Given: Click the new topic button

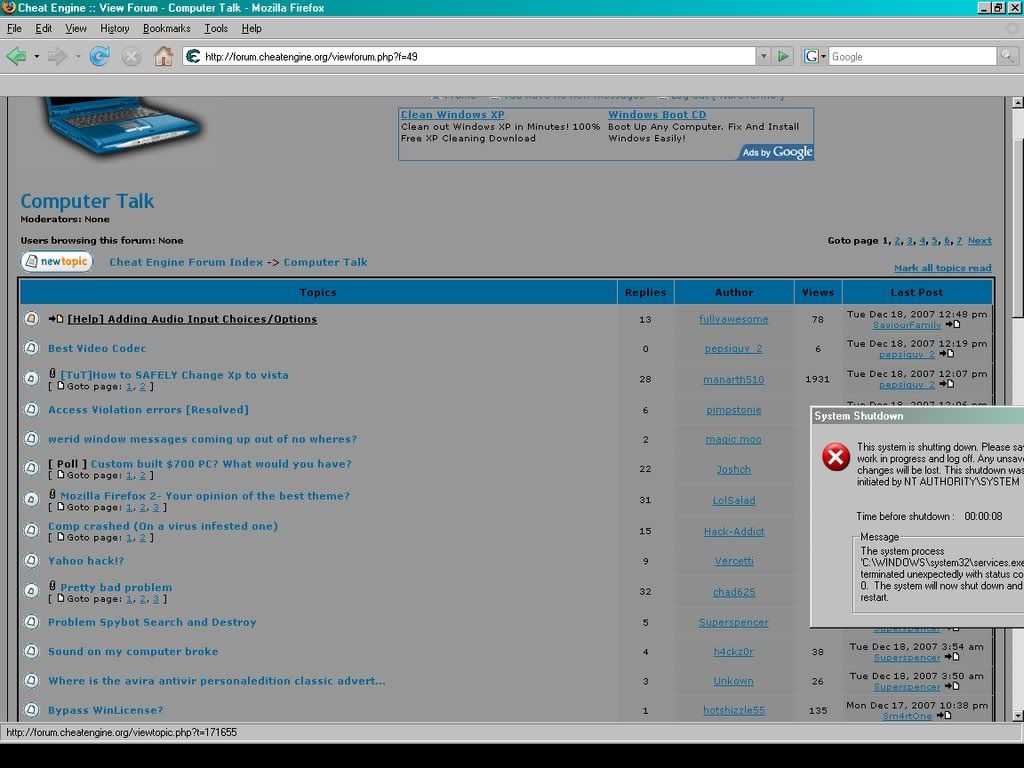Looking at the screenshot, I should (57, 262).
